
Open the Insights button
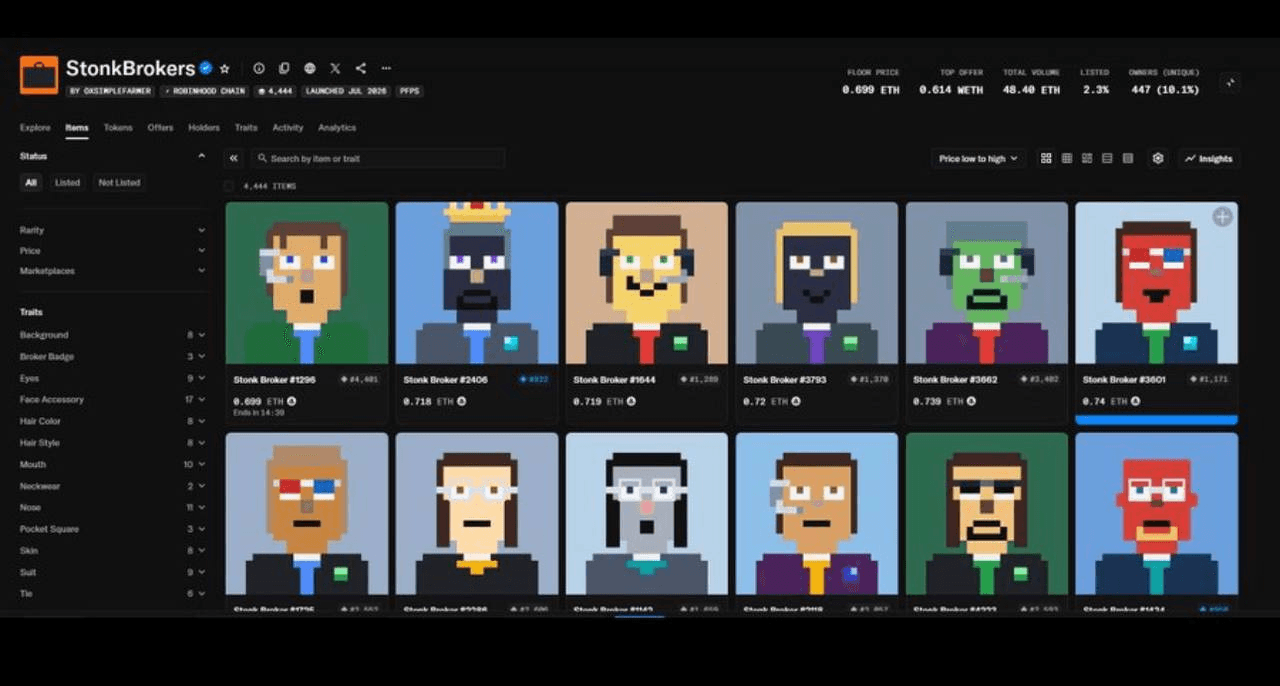tap(1209, 158)
